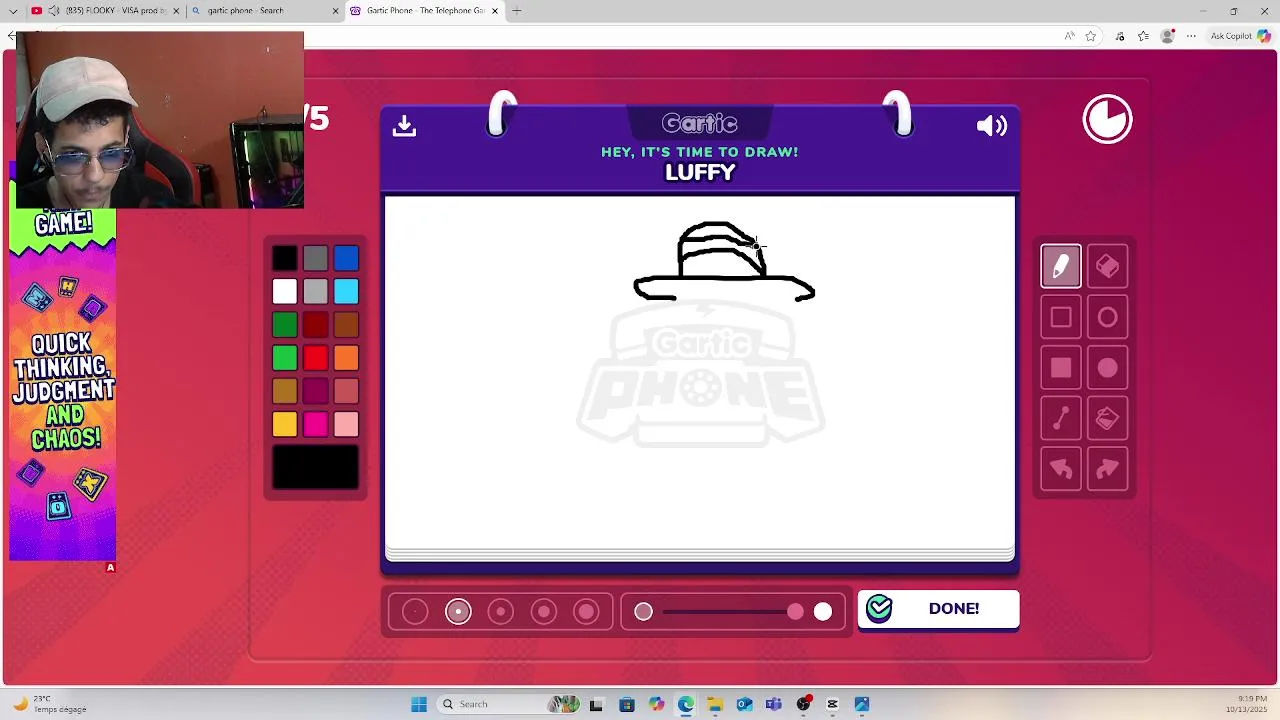Undo the last stroke
Screen dimensions: 1280x720
(x=1061, y=470)
